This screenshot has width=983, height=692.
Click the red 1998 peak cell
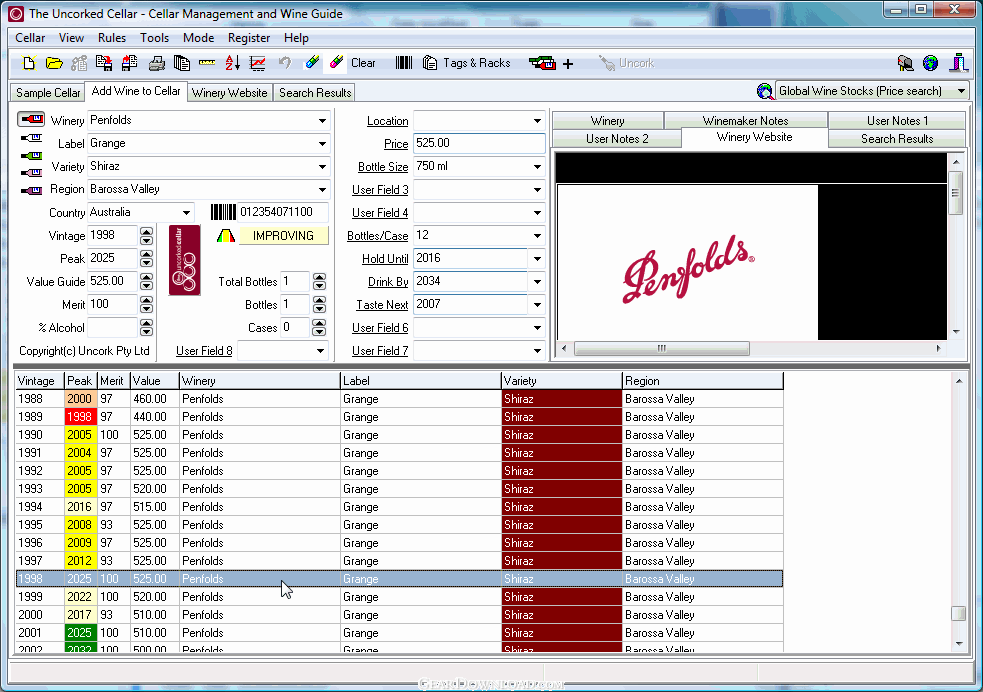click(x=80, y=417)
